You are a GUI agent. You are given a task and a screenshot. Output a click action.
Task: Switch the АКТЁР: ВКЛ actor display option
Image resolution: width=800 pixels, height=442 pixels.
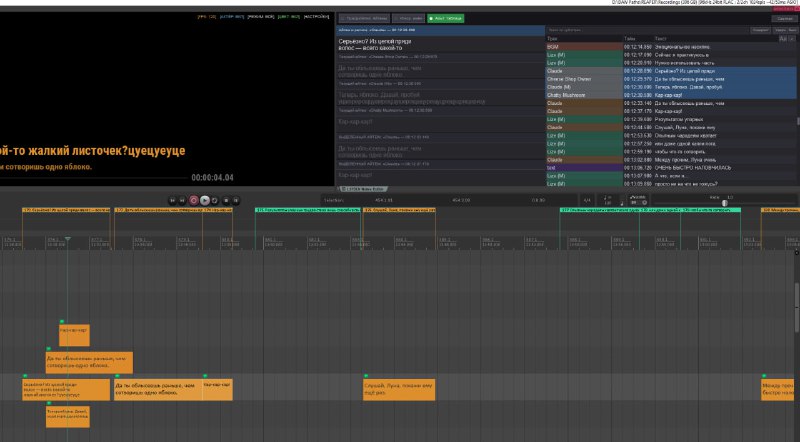coord(232,17)
